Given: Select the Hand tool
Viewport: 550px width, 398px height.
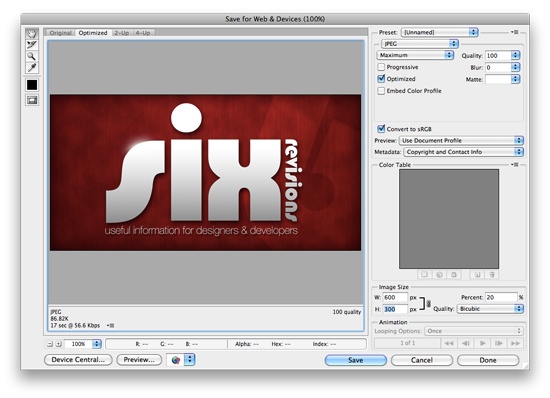Looking at the screenshot, I should [x=32, y=34].
